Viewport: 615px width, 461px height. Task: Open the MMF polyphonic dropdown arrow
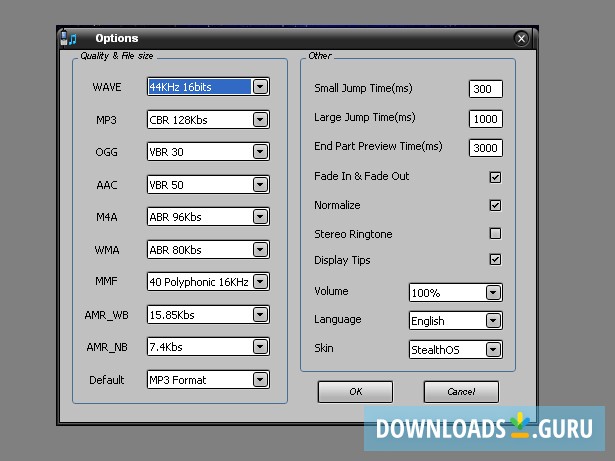coord(260,281)
